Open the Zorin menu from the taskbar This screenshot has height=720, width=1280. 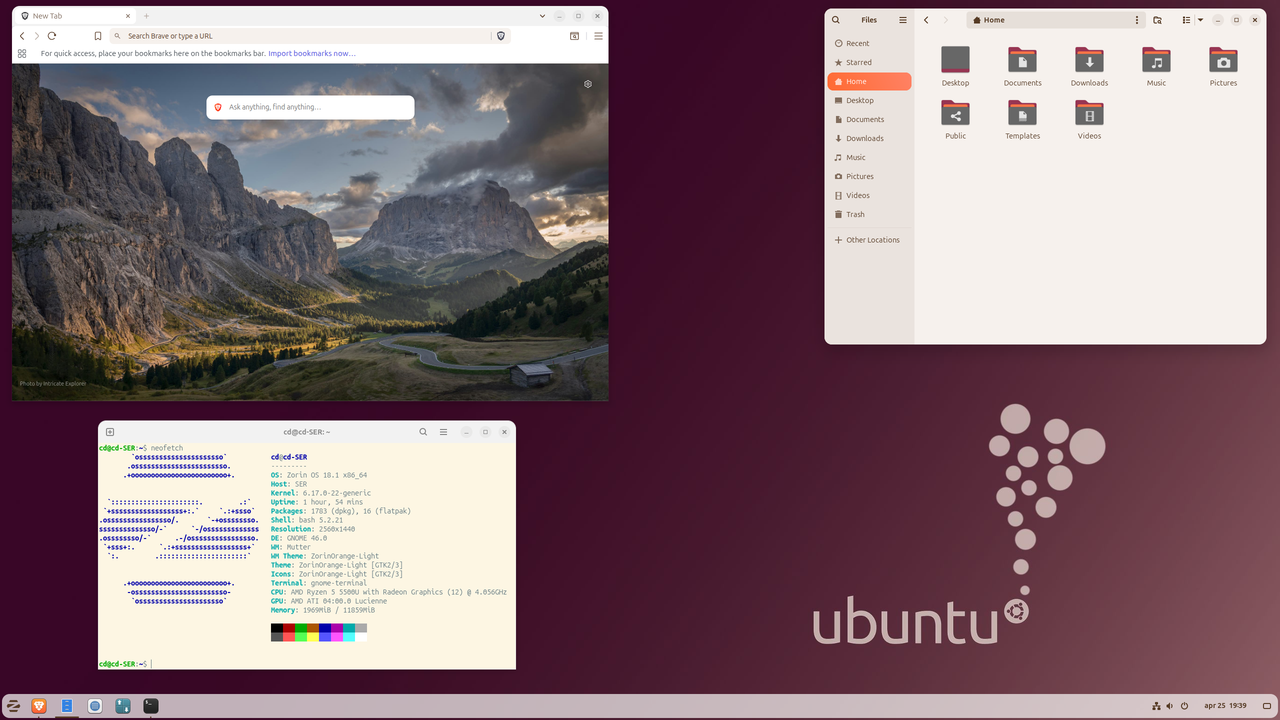(12, 706)
